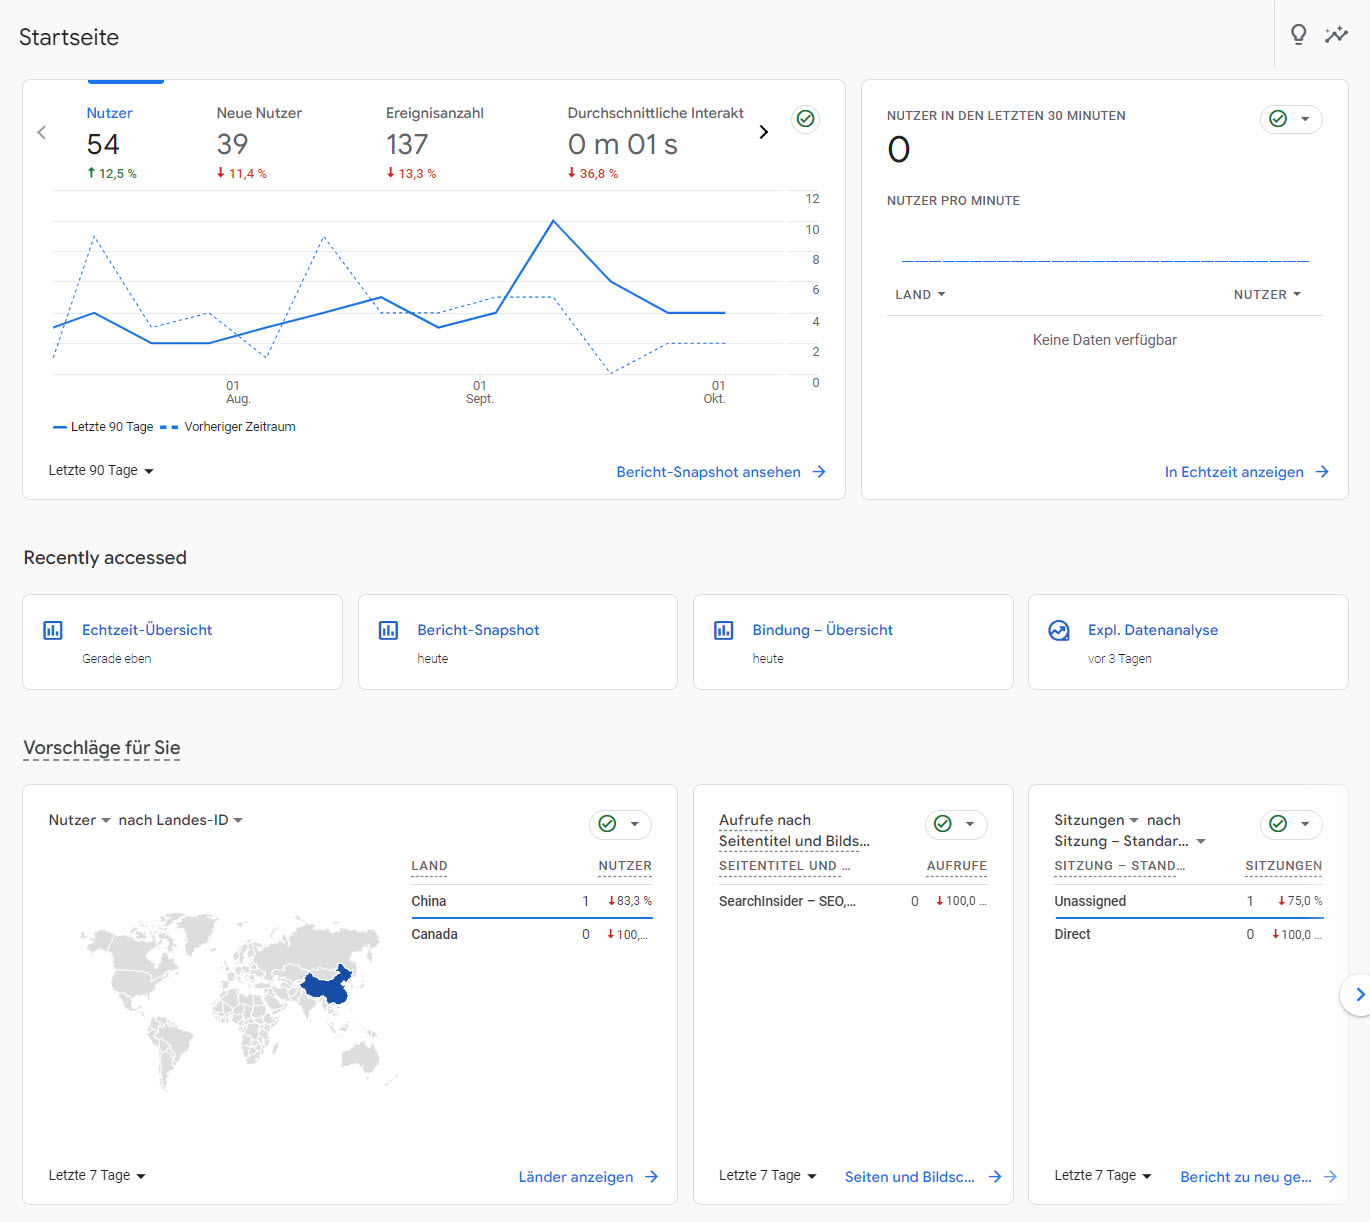
Task: Open the nach Landes-ID dimension dropdown
Action: pos(180,820)
